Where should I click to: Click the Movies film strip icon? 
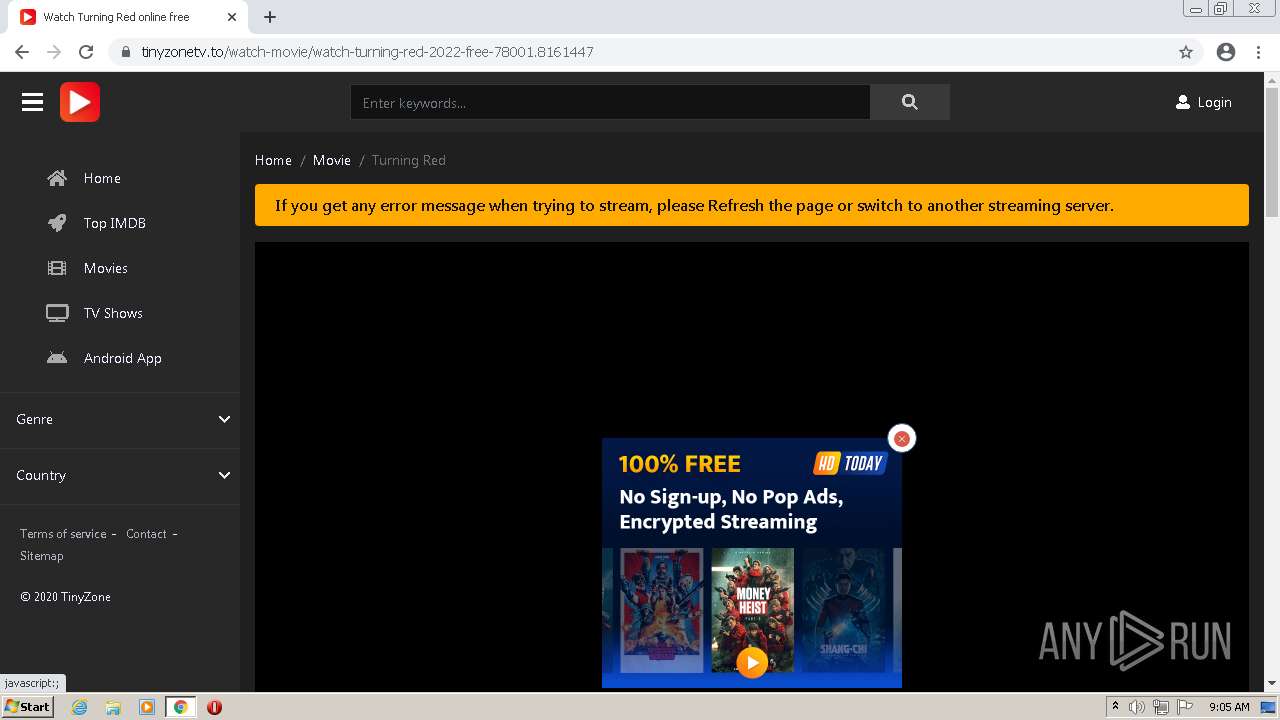tap(57, 268)
